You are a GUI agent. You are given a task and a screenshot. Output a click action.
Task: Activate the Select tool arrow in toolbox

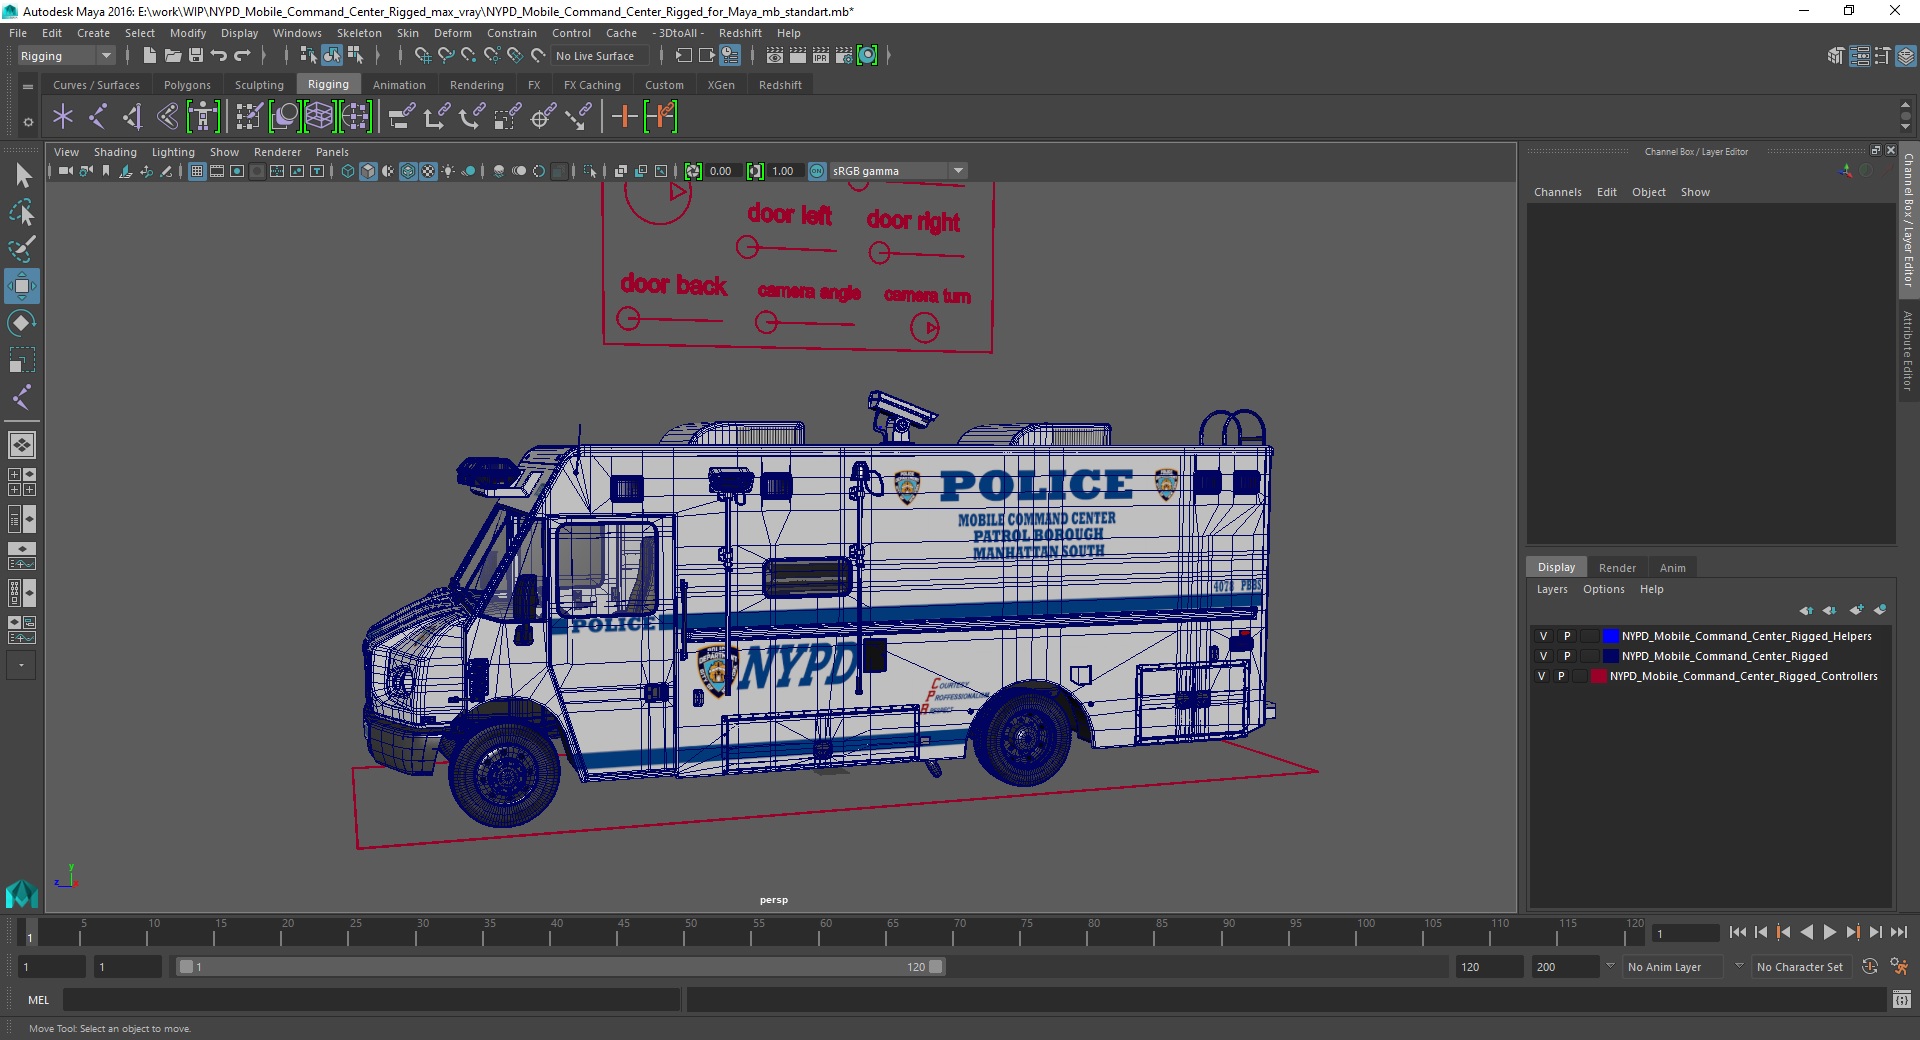click(22, 176)
